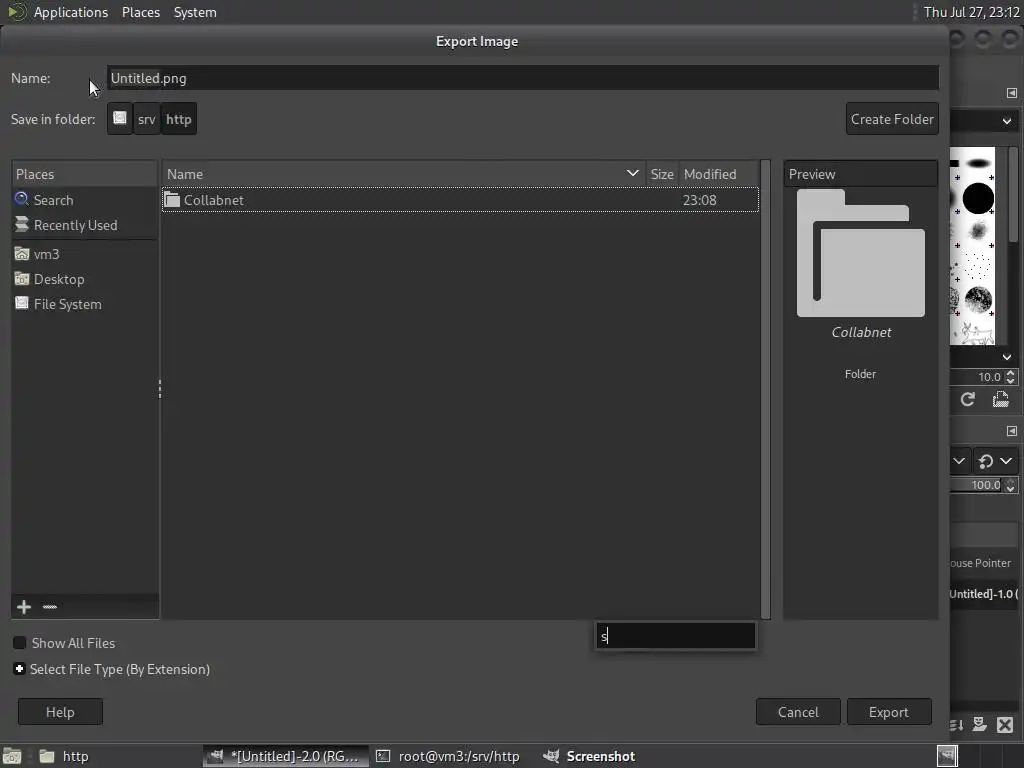This screenshot has width=1024, height=768.
Task: Click the Collabnet folder icon in list
Action: coord(172,200)
